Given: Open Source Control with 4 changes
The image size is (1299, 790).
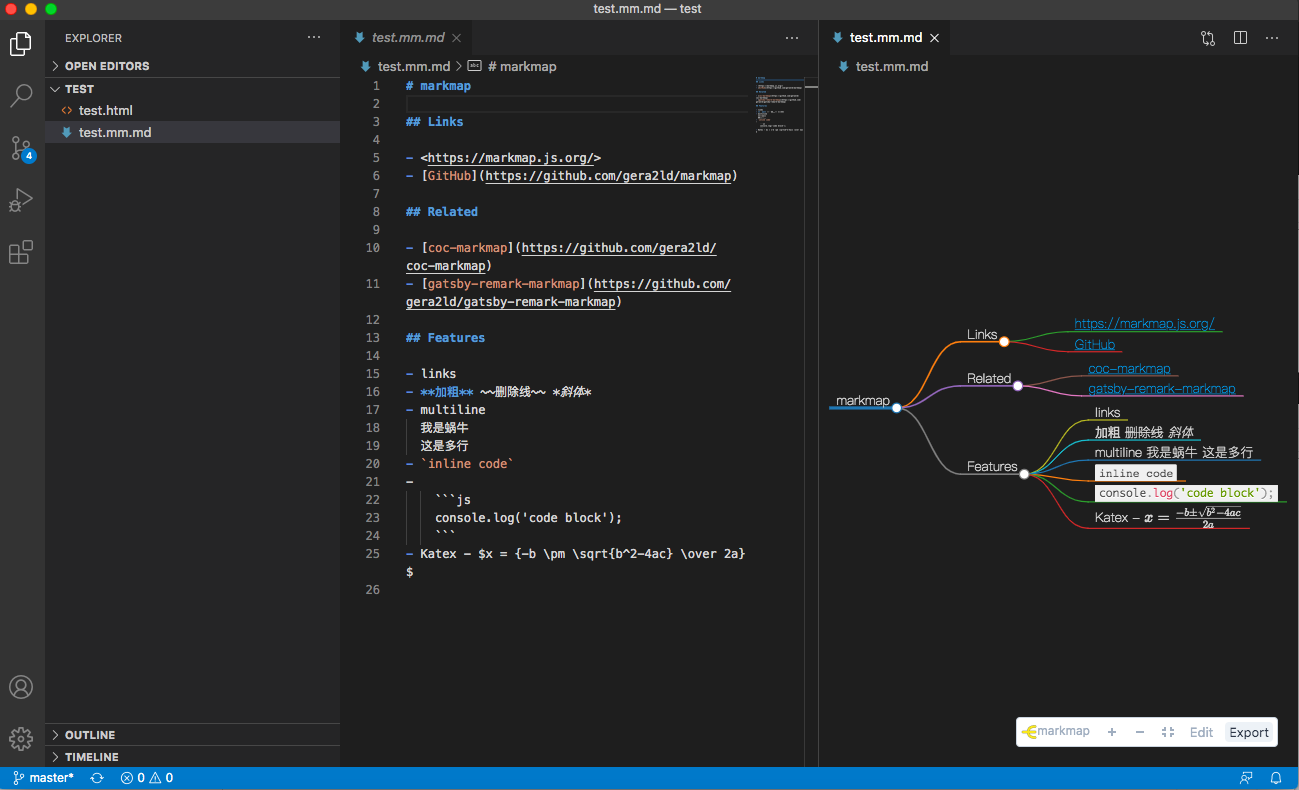Looking at the screenshot, I should tap(21, 149).
